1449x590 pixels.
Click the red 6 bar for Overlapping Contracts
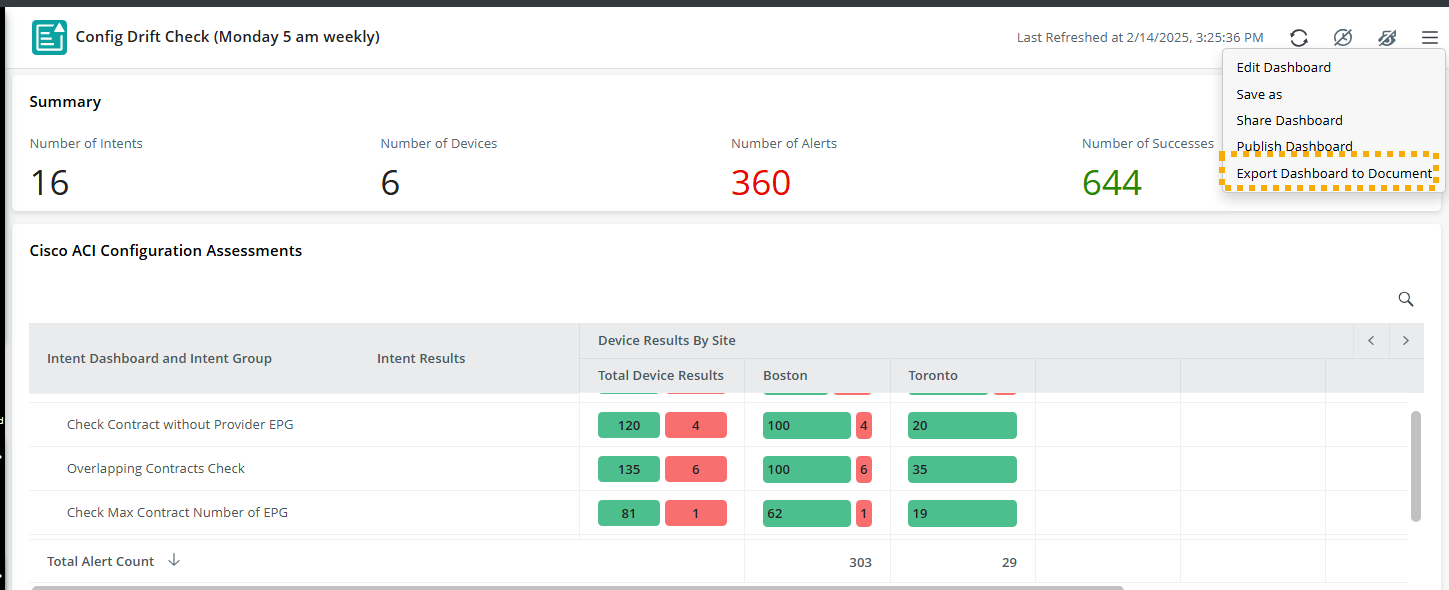695,469
